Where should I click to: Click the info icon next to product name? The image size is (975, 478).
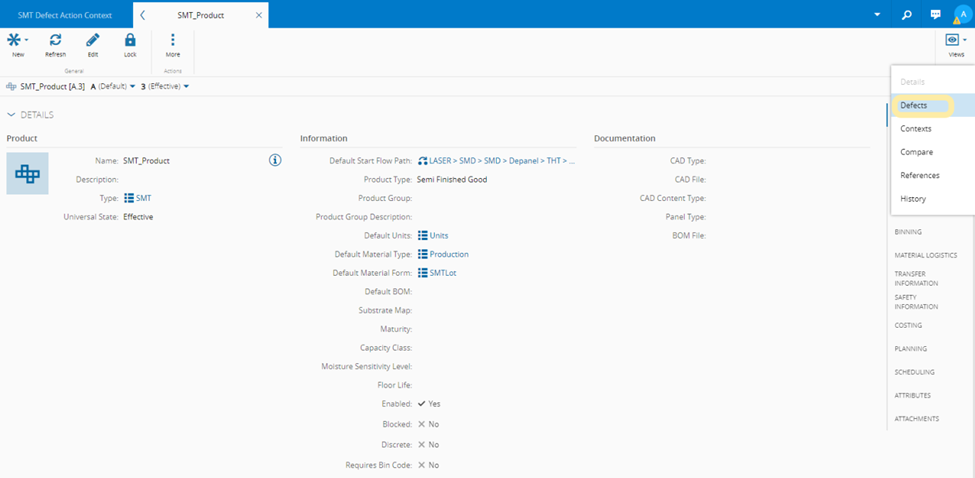(275, 160)
